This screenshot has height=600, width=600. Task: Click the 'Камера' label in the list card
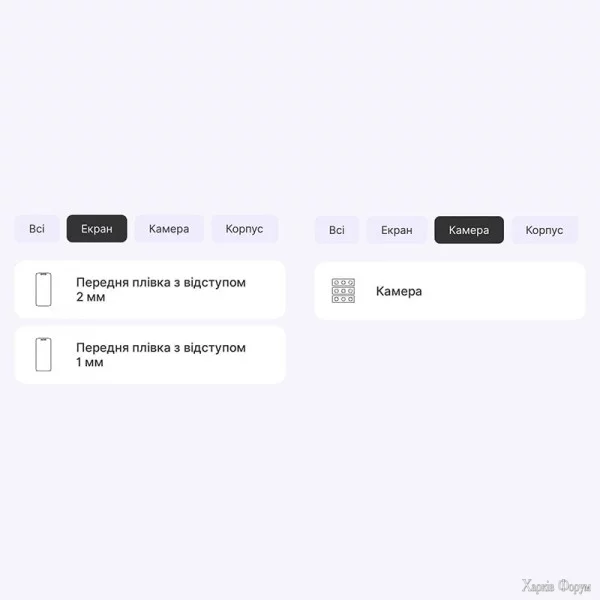[x=399, y=291]
